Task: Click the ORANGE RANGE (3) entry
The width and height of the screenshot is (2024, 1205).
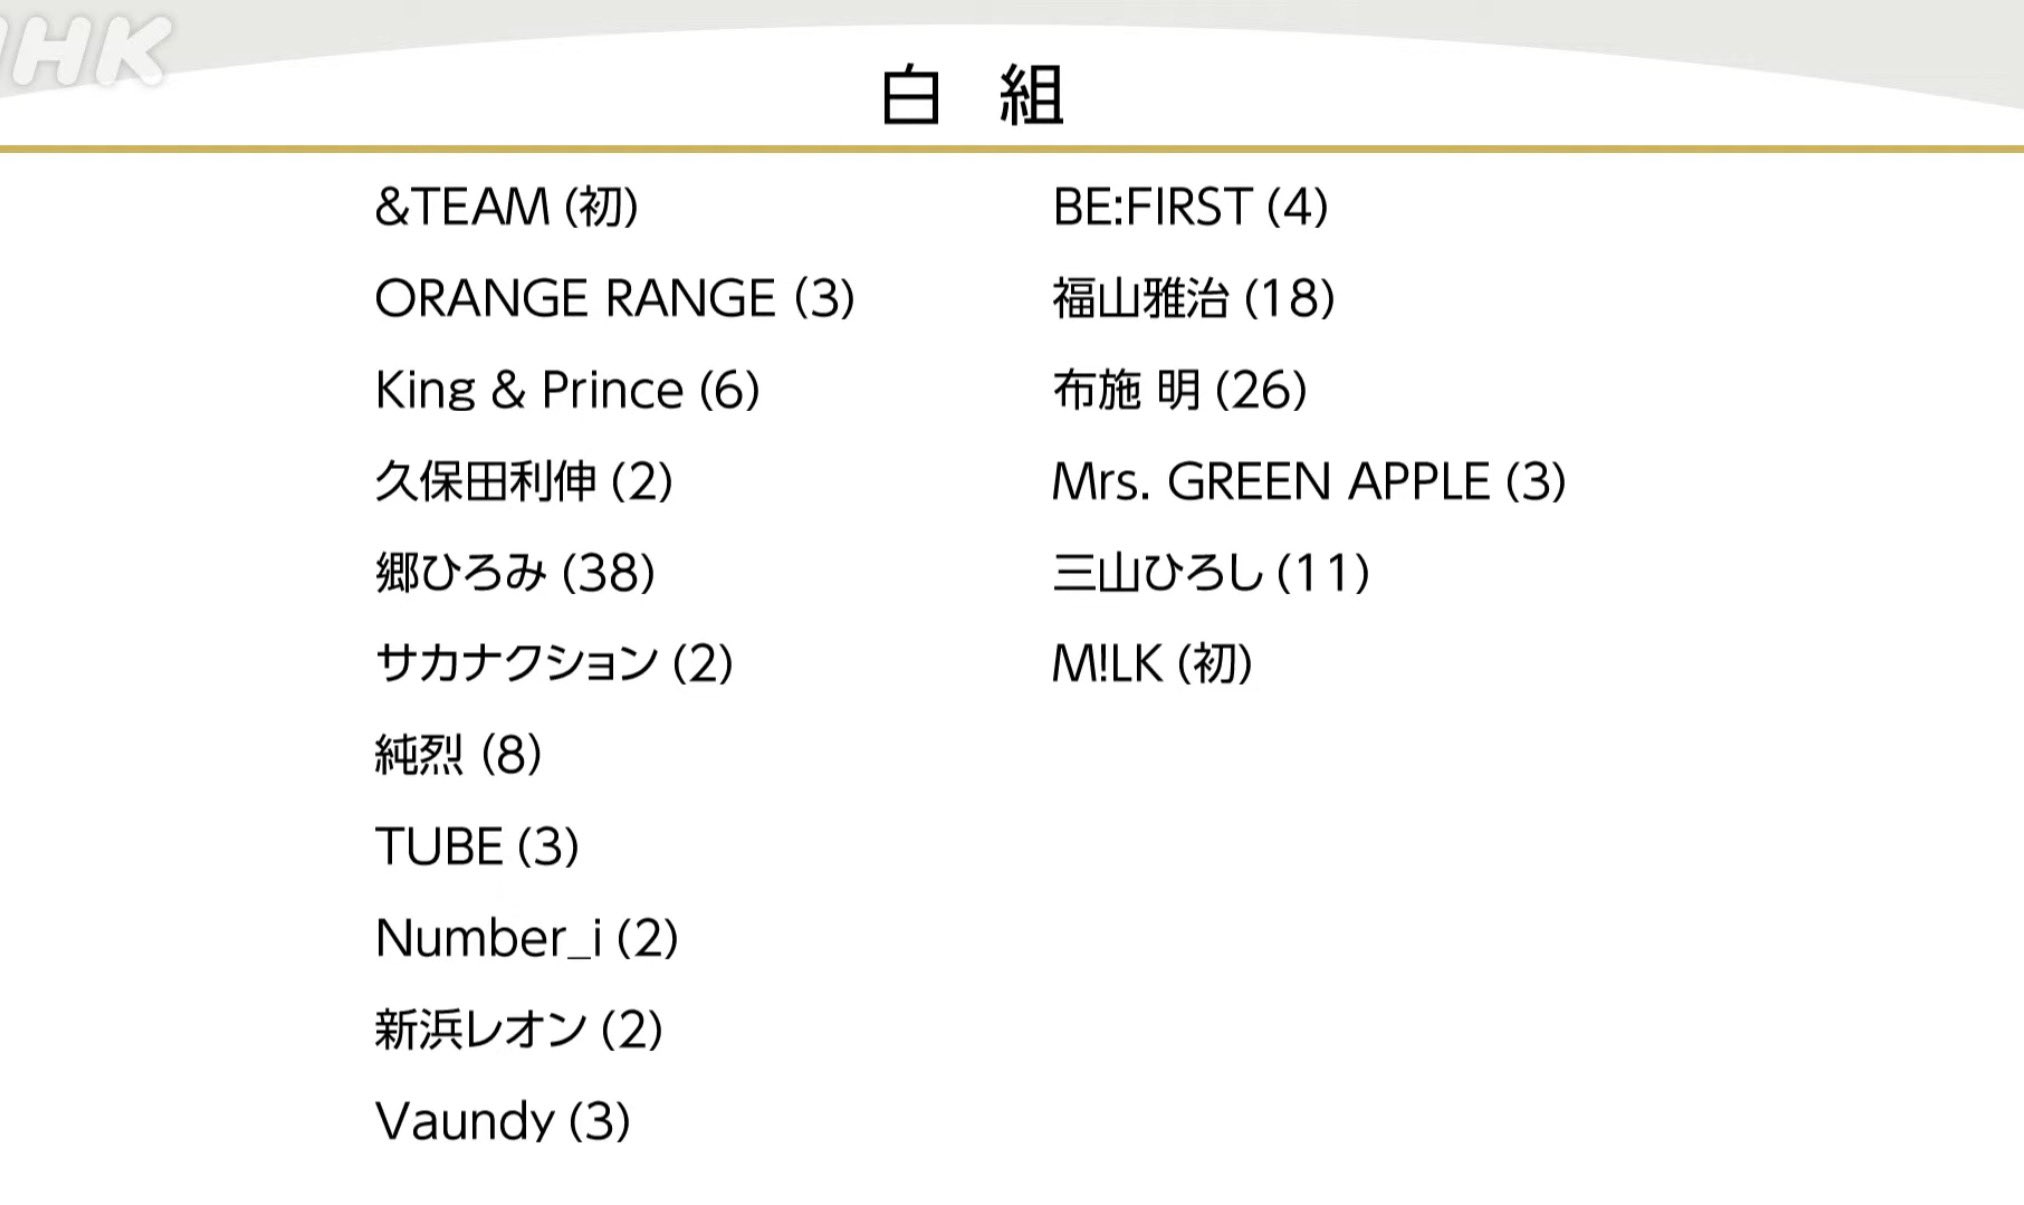Action: 614,298
